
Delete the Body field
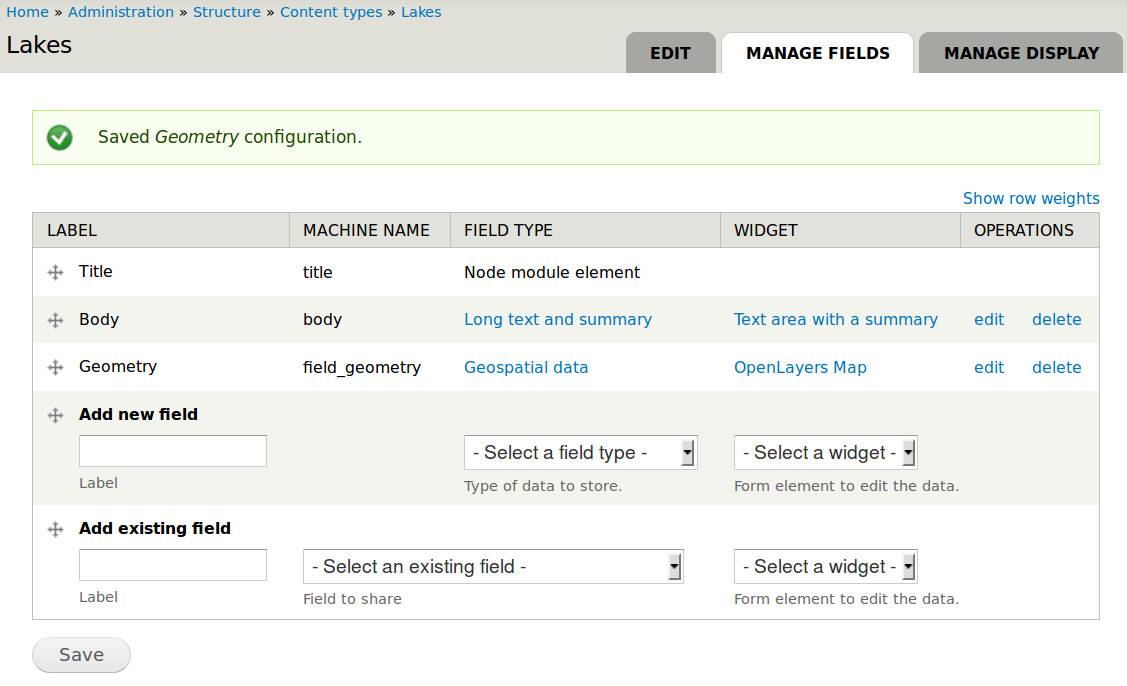click(1056, 320)
